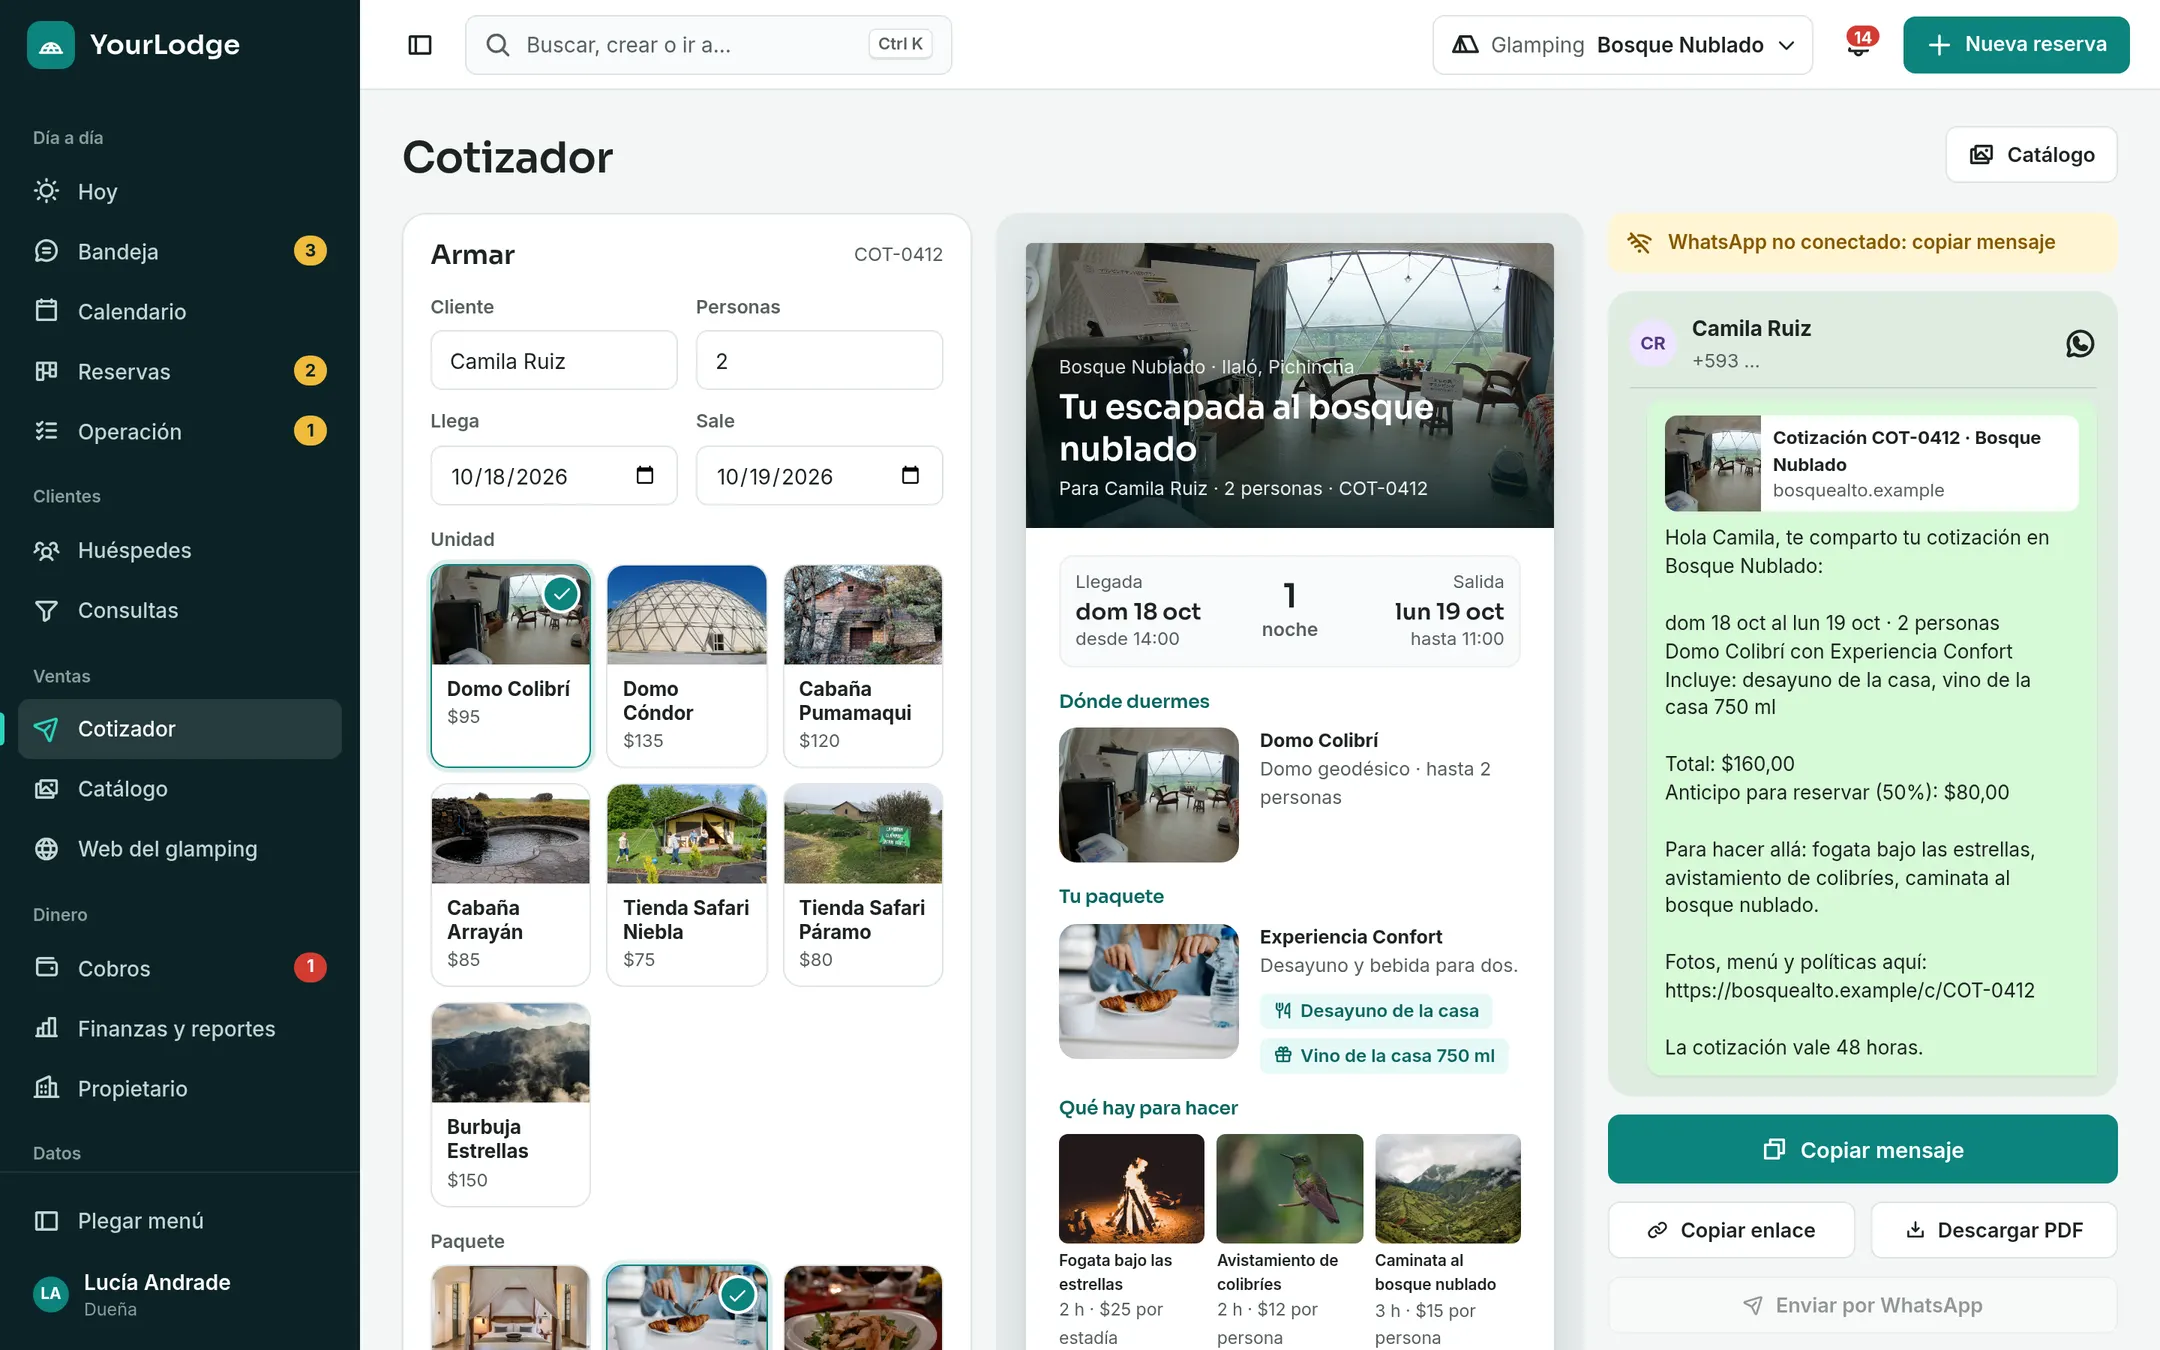Click Fogata bajo las estrellas thumbnail

click(x=1131, y=1188)
